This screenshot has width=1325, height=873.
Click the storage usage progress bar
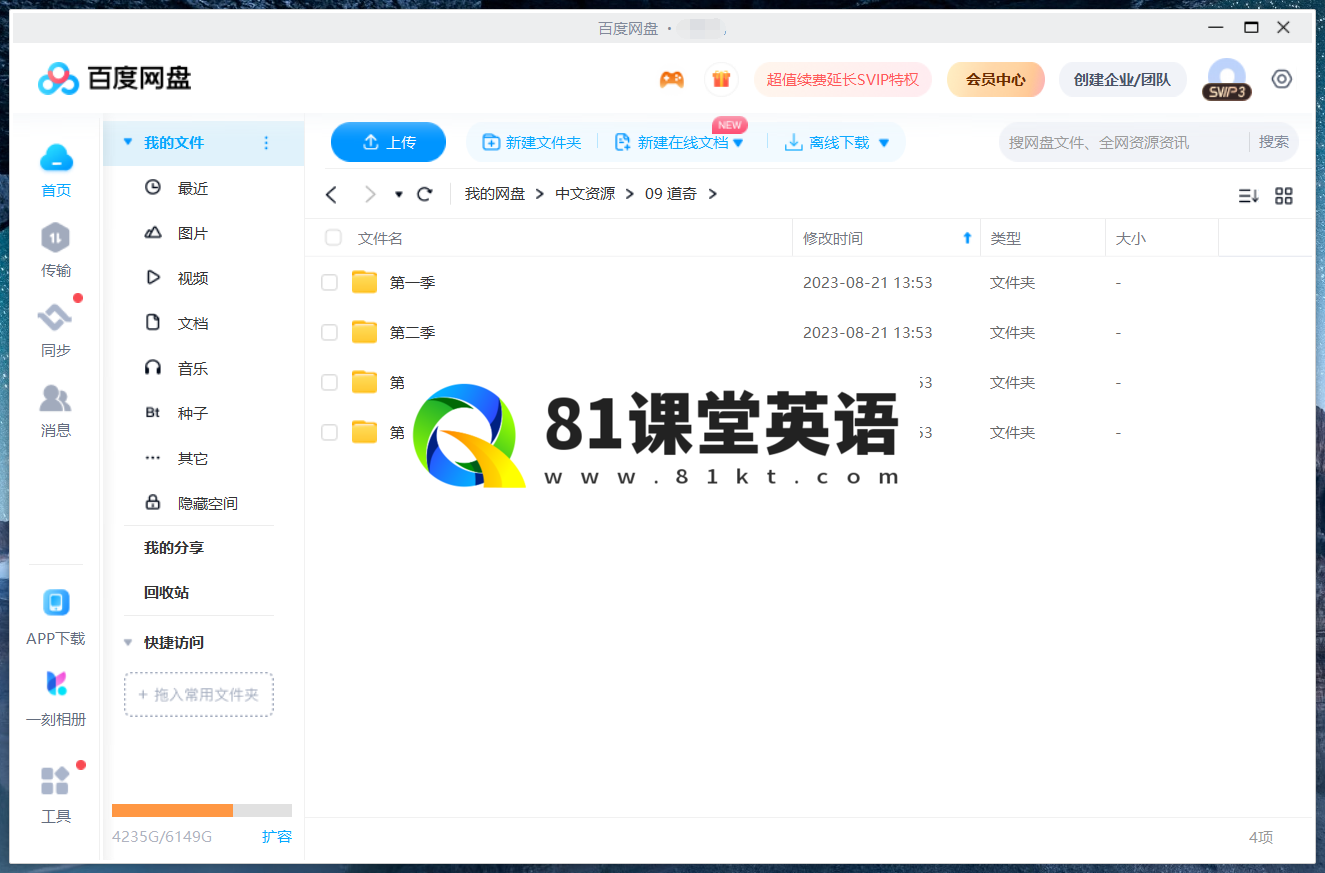click(202, 810)
